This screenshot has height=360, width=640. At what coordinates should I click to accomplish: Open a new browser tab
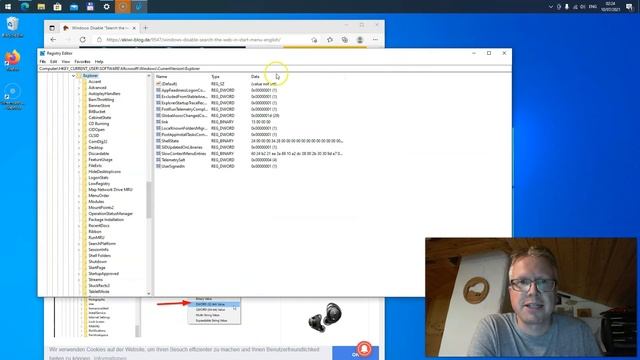point(145,28)
